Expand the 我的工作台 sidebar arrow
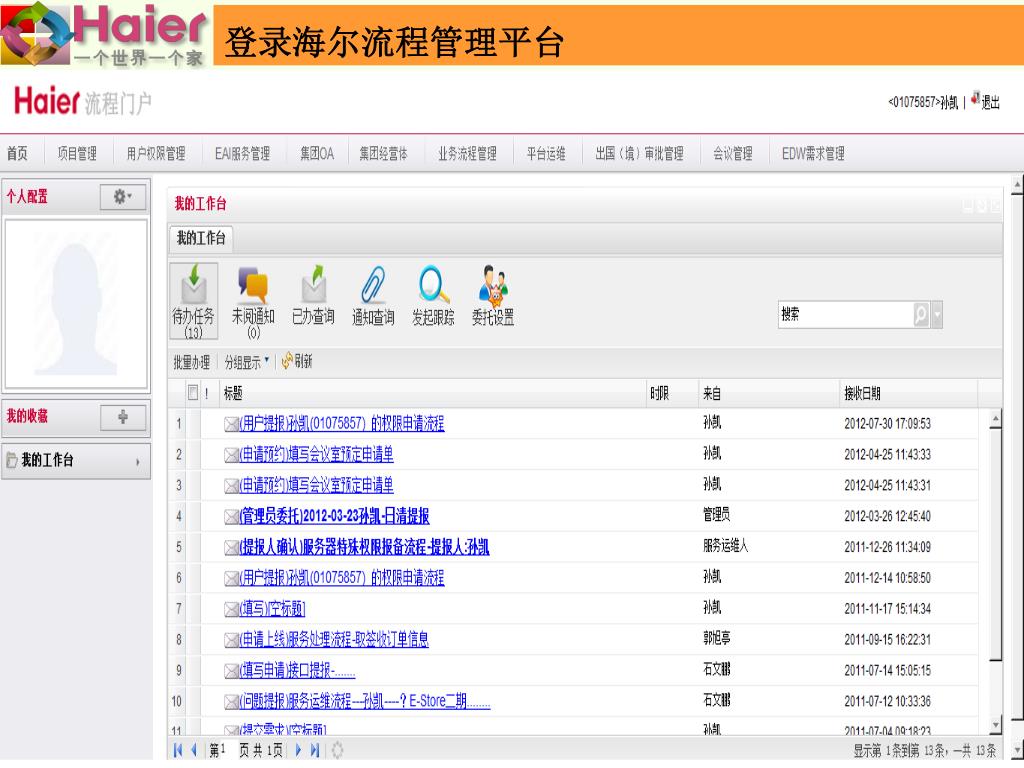 (137, 462)
